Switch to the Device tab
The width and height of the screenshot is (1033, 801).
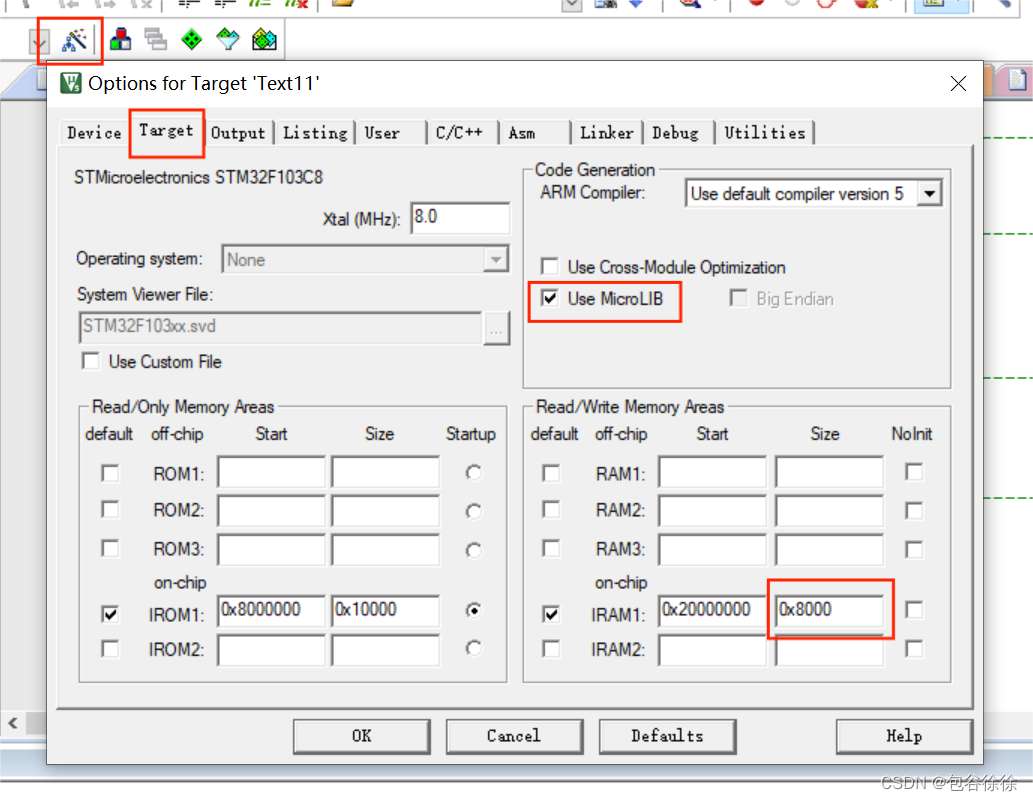(94, 133)
